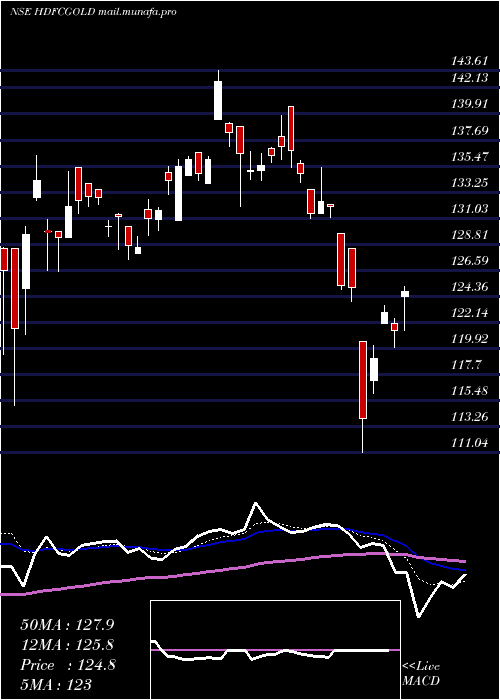Click the 122.14 price level label

[x=469, y=312]
